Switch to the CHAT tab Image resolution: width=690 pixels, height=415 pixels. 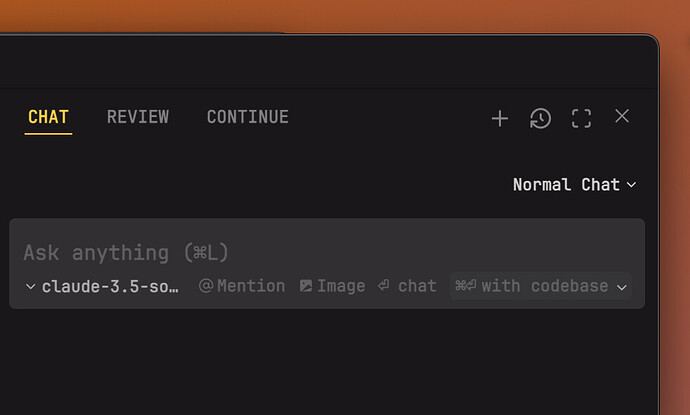[x=48, y=117]
